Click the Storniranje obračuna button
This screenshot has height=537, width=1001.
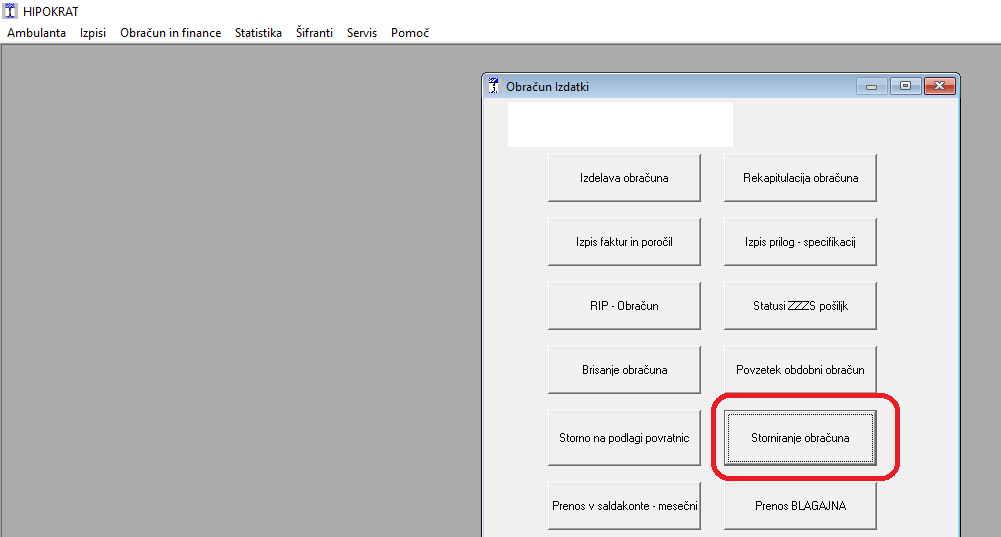pyautogui.click(x=800, y=438)
